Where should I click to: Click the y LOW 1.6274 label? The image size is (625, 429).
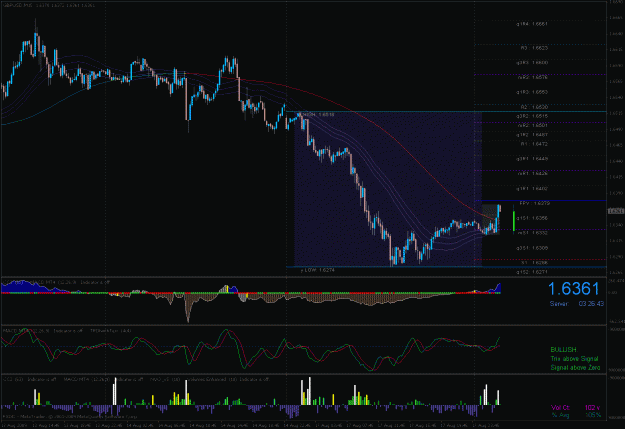click(318, 270)
